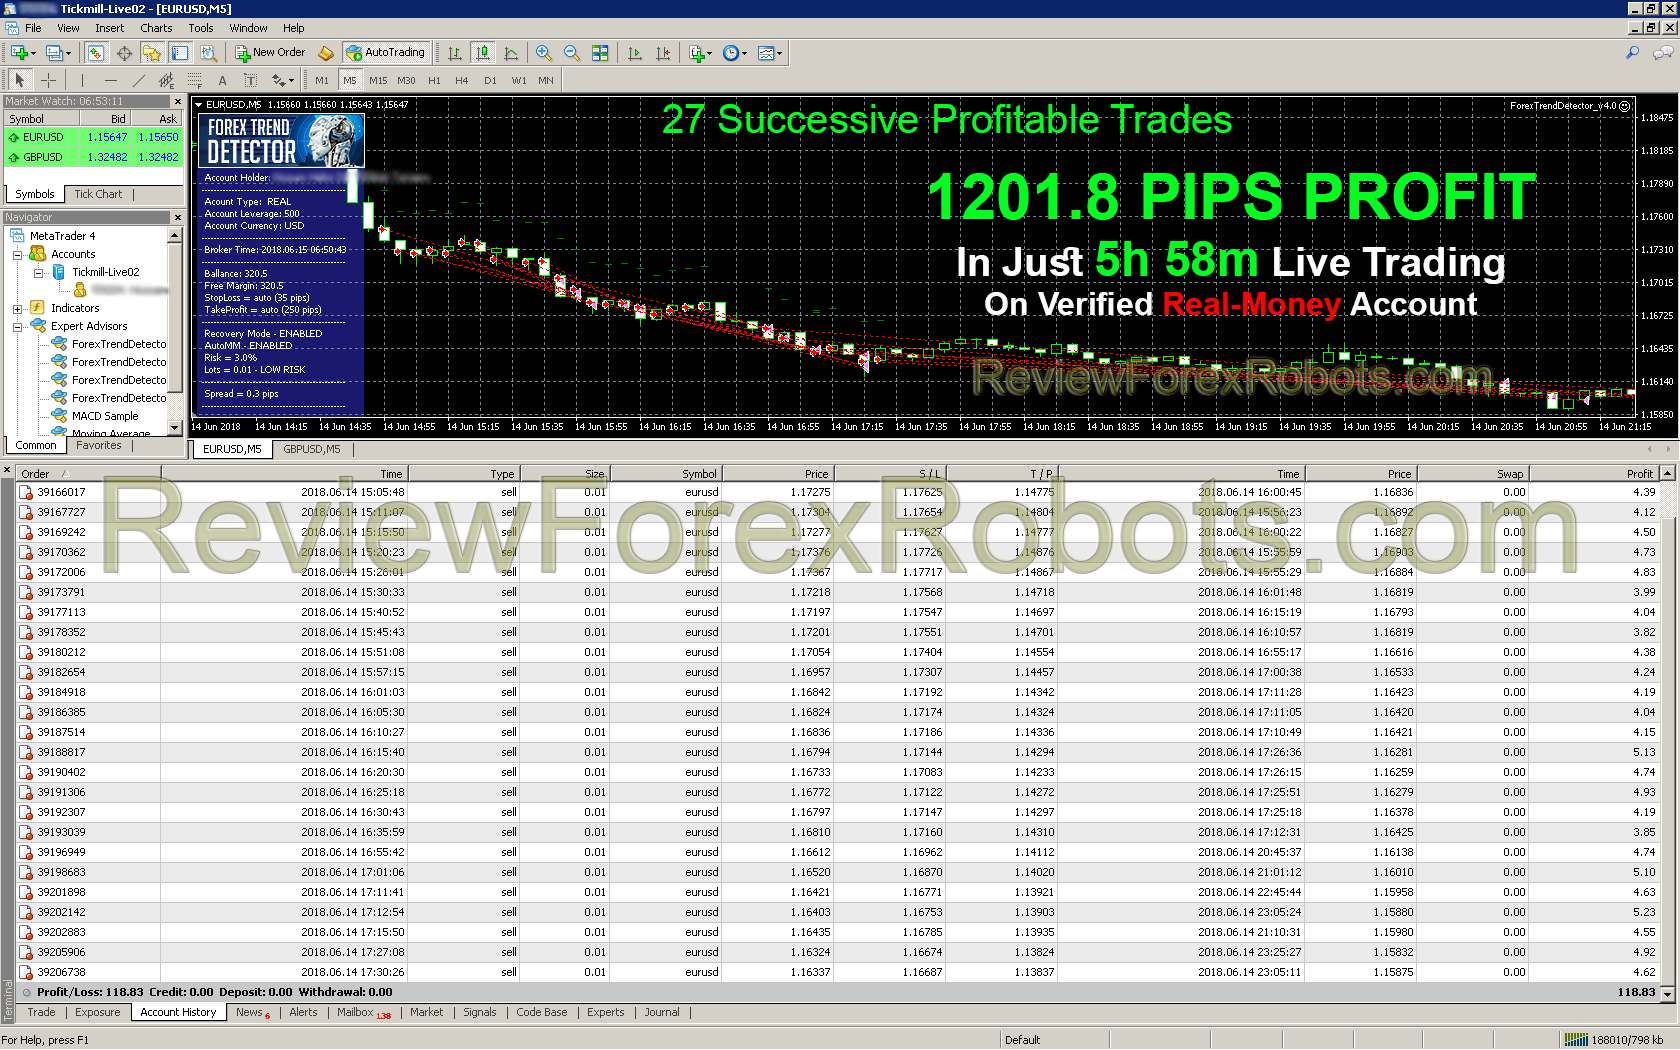Open the Strategy Tester toolbar icon
Screen dimensions: 1680x1050
pos(208,53)
